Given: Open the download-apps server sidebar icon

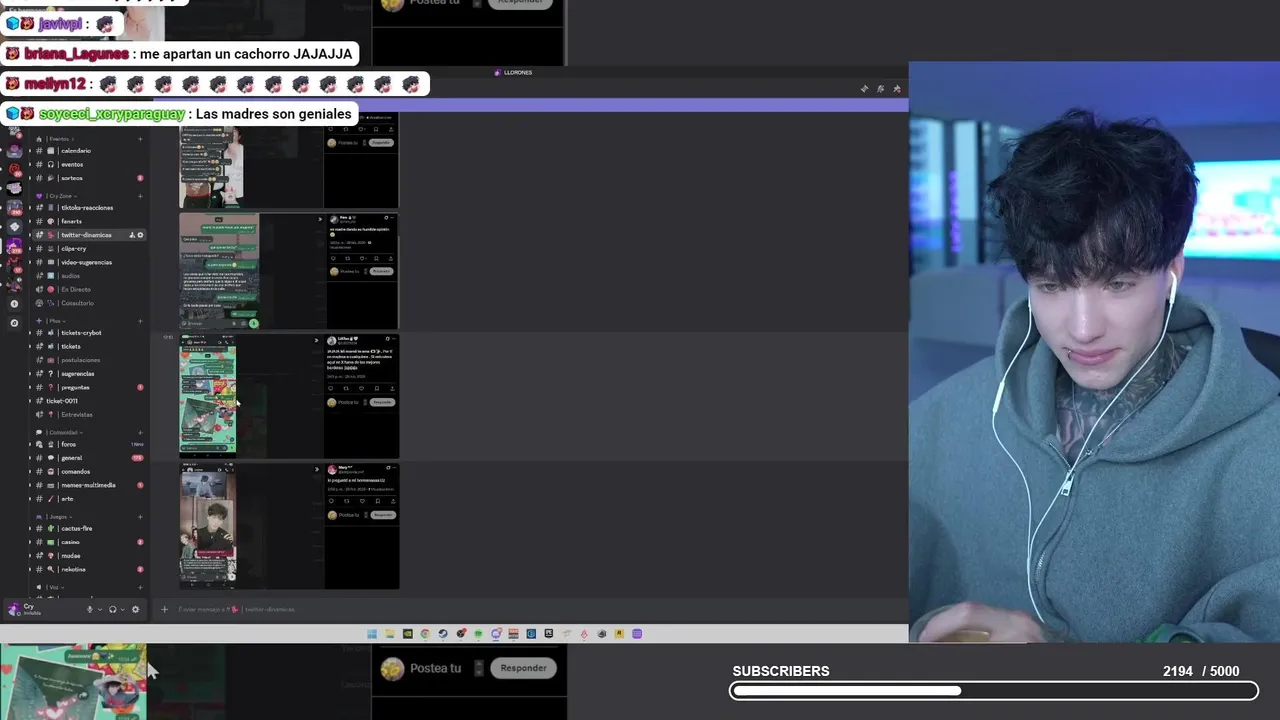Looking at the screenshot, I should point(14,303).
